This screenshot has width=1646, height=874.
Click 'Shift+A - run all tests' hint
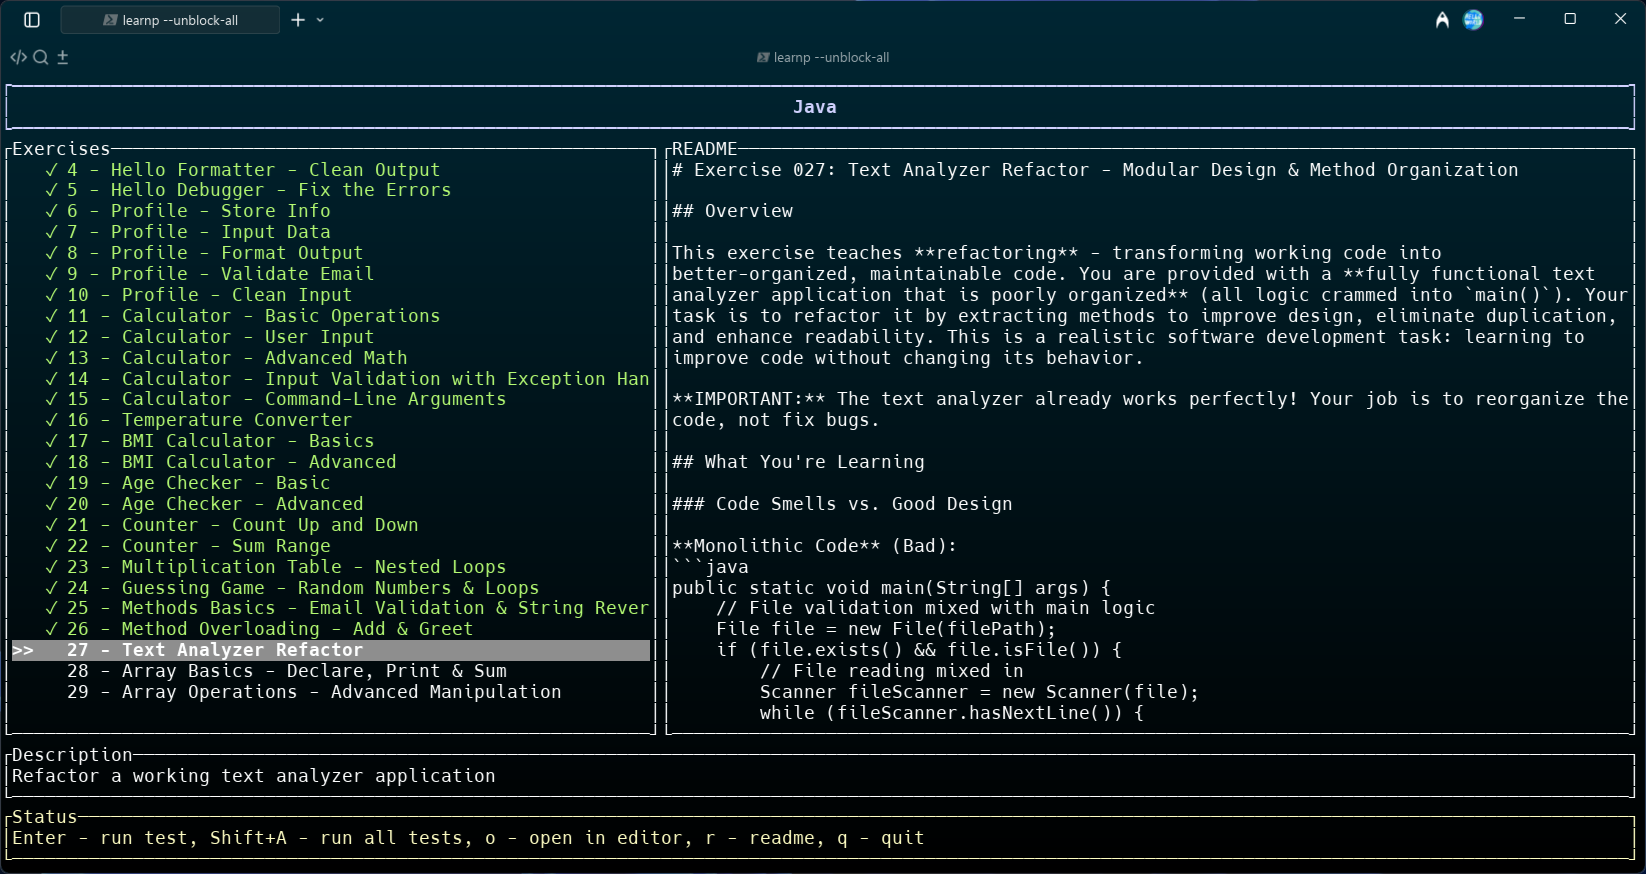336,838
